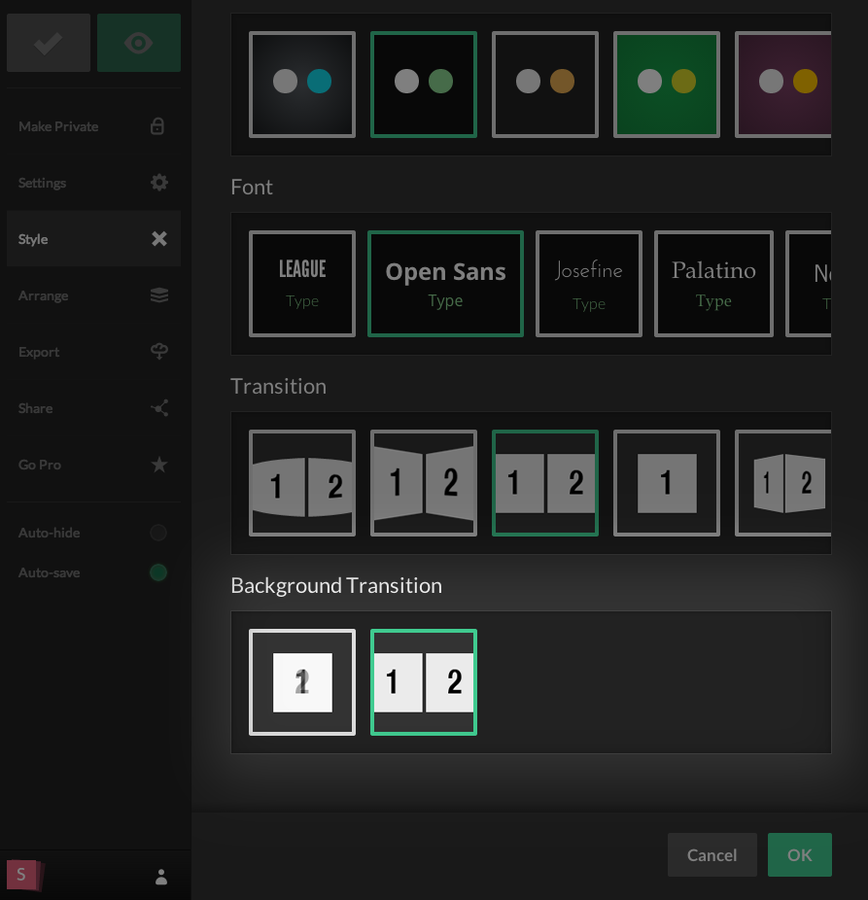Choose the black theme with cyan dot
Image resolution: width=868 pixels, height=900 pixels.
click(x=302, y=84)
